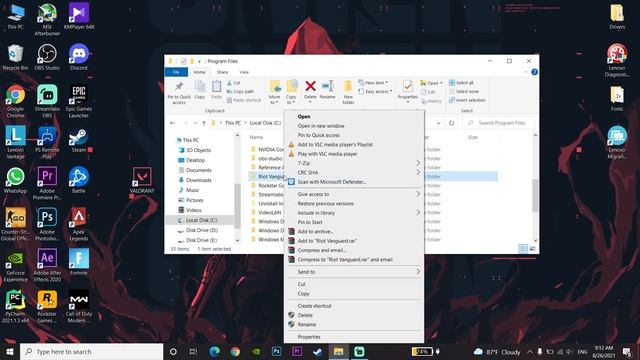Click Rename in the ribbon

[327, 90]
